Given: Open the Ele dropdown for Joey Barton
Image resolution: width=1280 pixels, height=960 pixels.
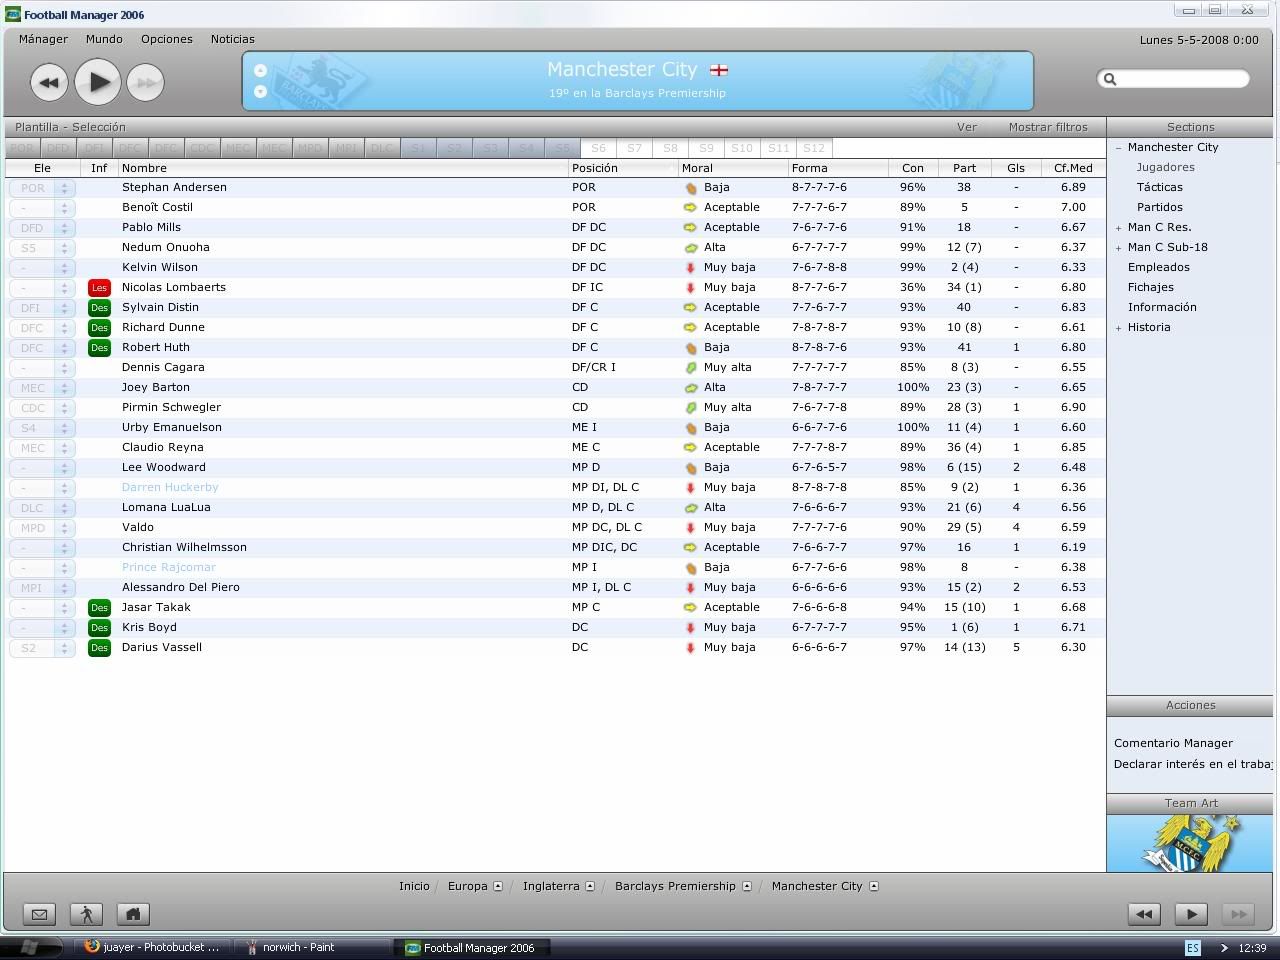Looking at the screenshot, I should (x=64, y=388).
